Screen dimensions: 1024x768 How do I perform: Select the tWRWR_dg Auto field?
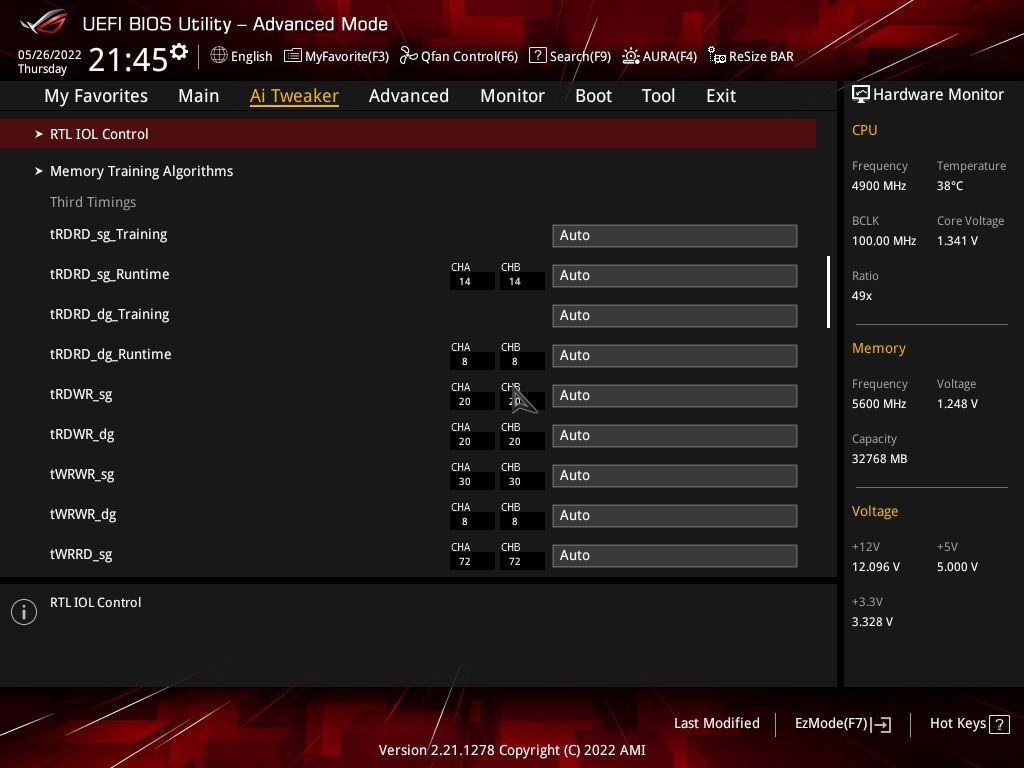click(x=675, y=515)
